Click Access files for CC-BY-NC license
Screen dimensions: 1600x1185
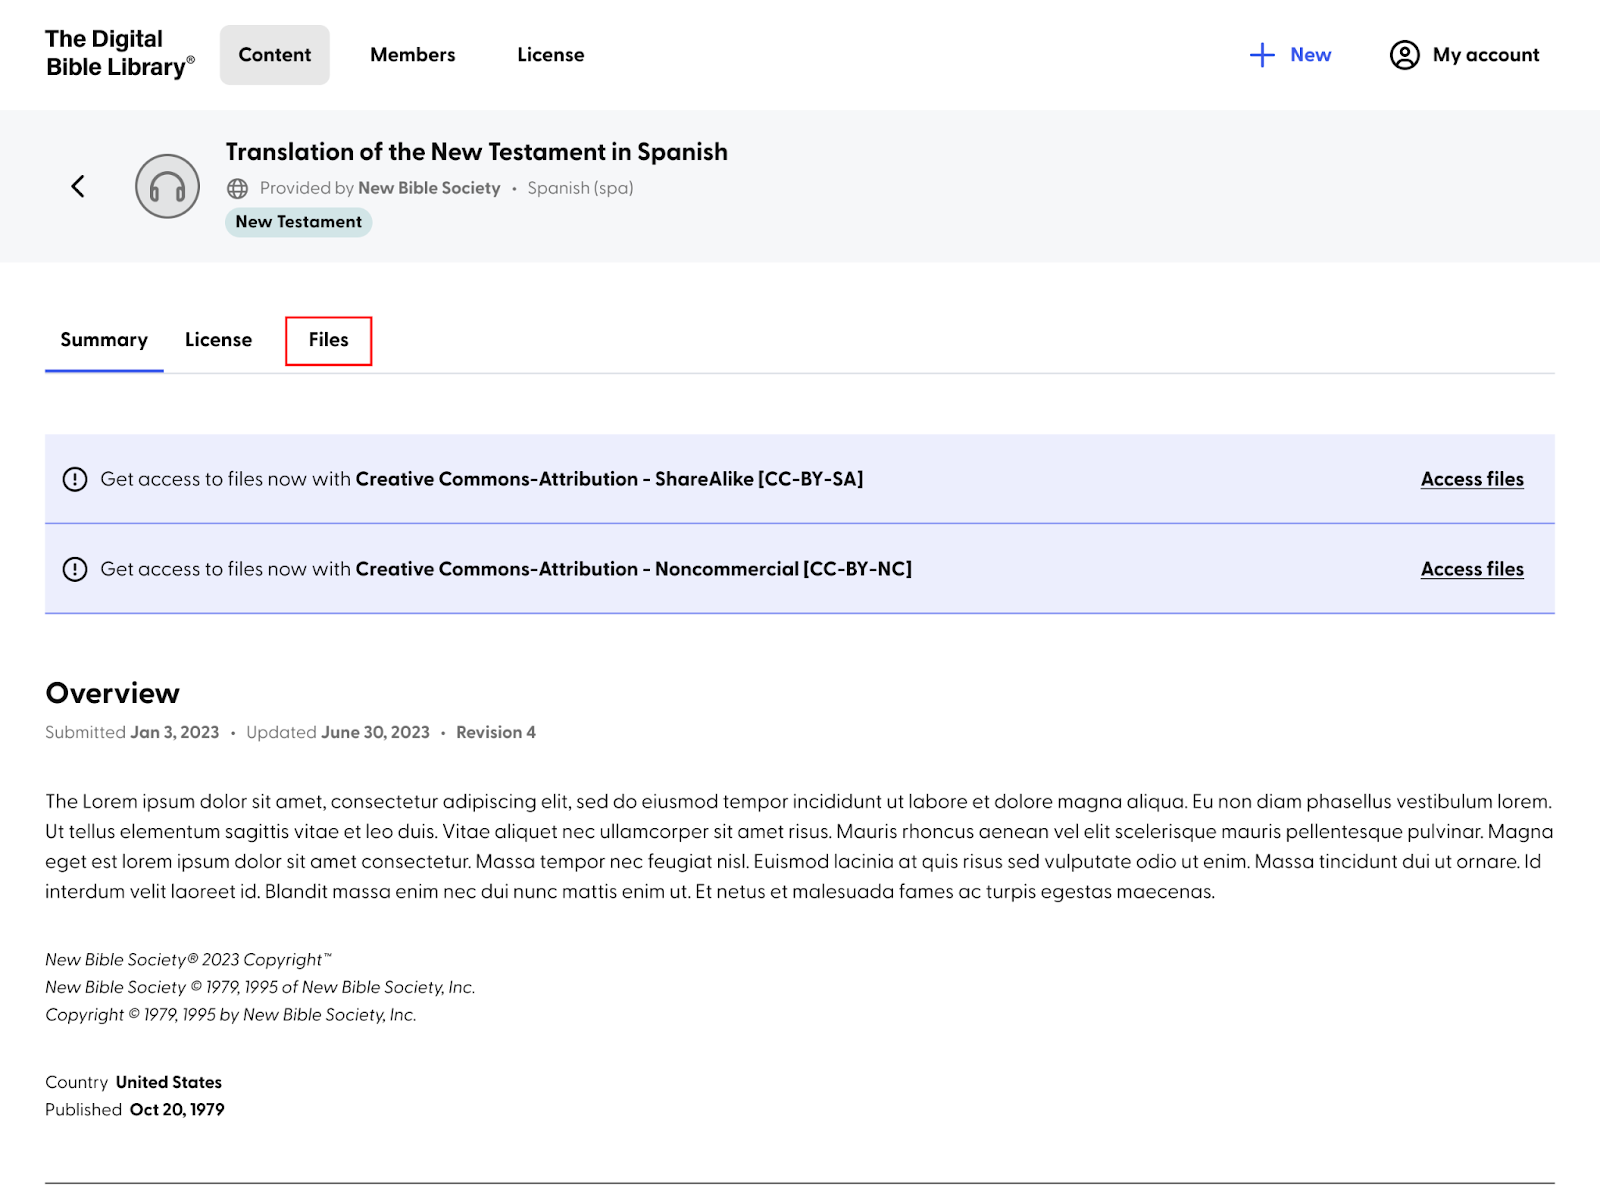pyautogui.click(x=1472, y=569)
